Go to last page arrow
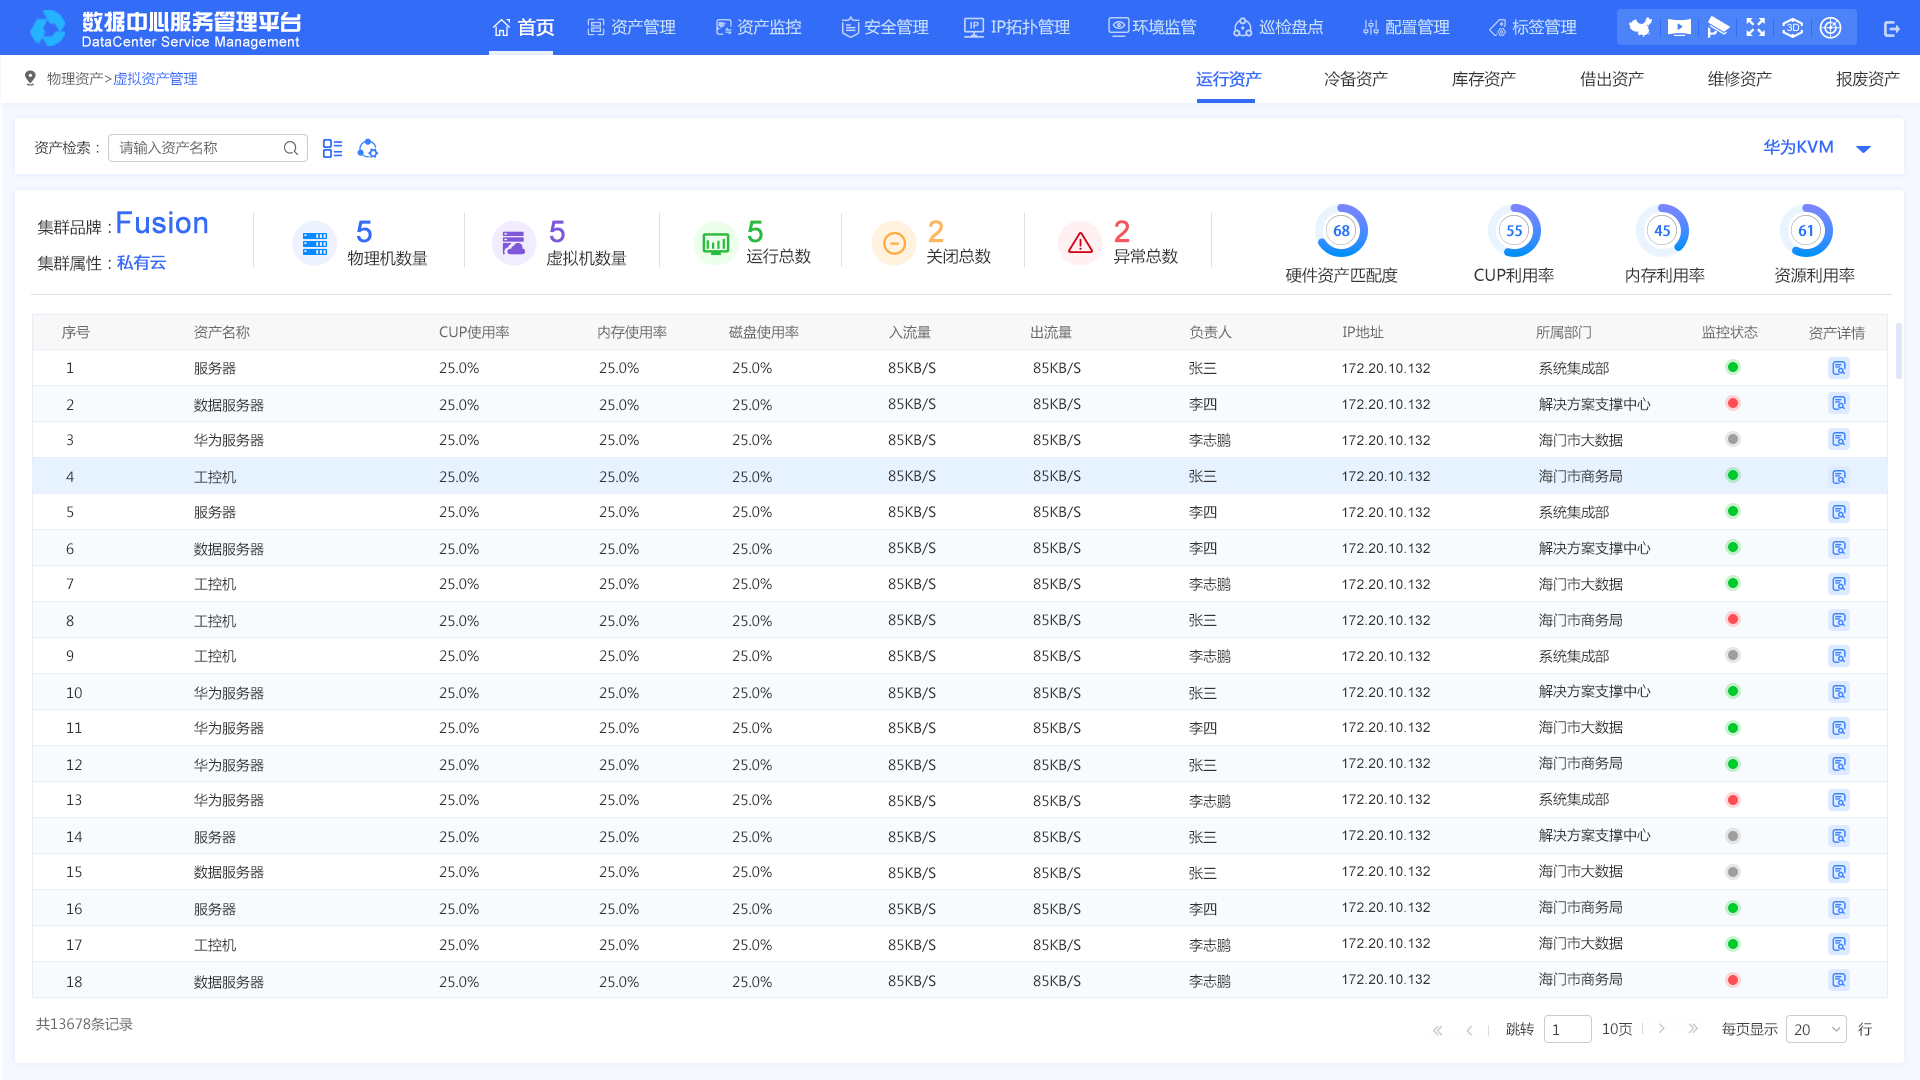 pyautogui.click(x=1693, y=1029)
